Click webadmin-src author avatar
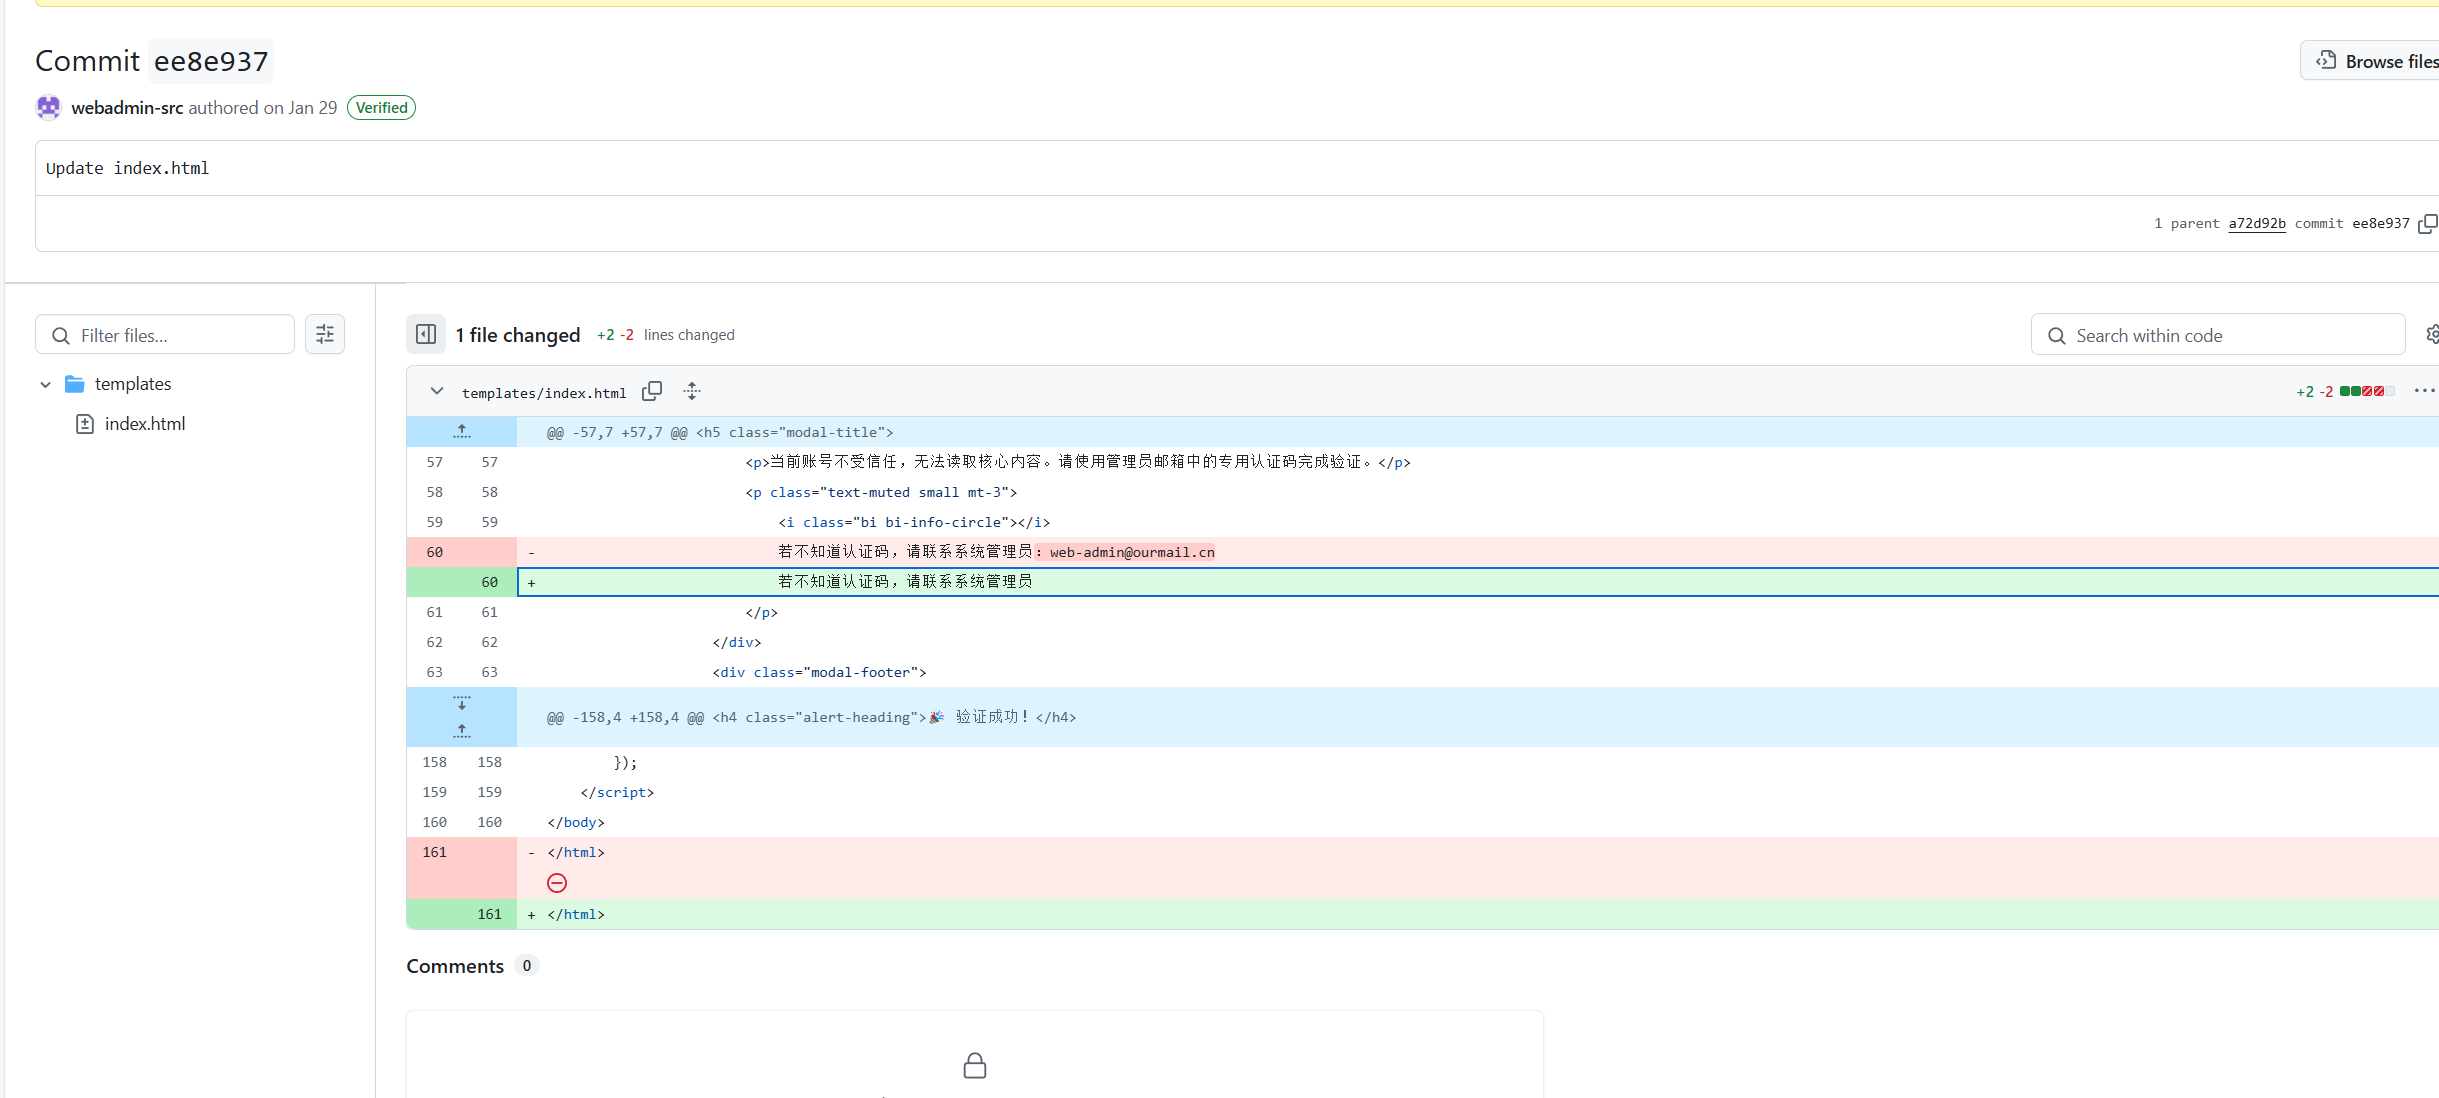The width and height of the screenshot is (2439, 1098). [48, 107]
